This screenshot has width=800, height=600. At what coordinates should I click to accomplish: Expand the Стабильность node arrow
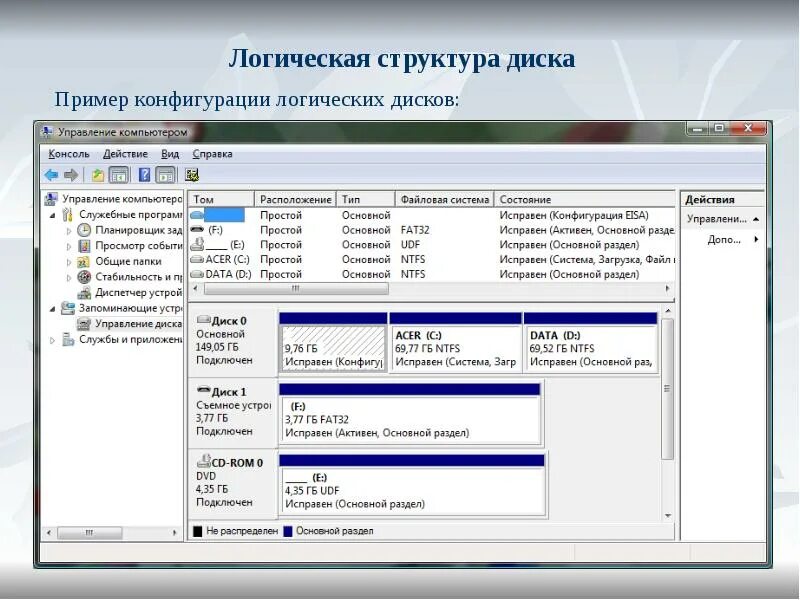[69, 277]
